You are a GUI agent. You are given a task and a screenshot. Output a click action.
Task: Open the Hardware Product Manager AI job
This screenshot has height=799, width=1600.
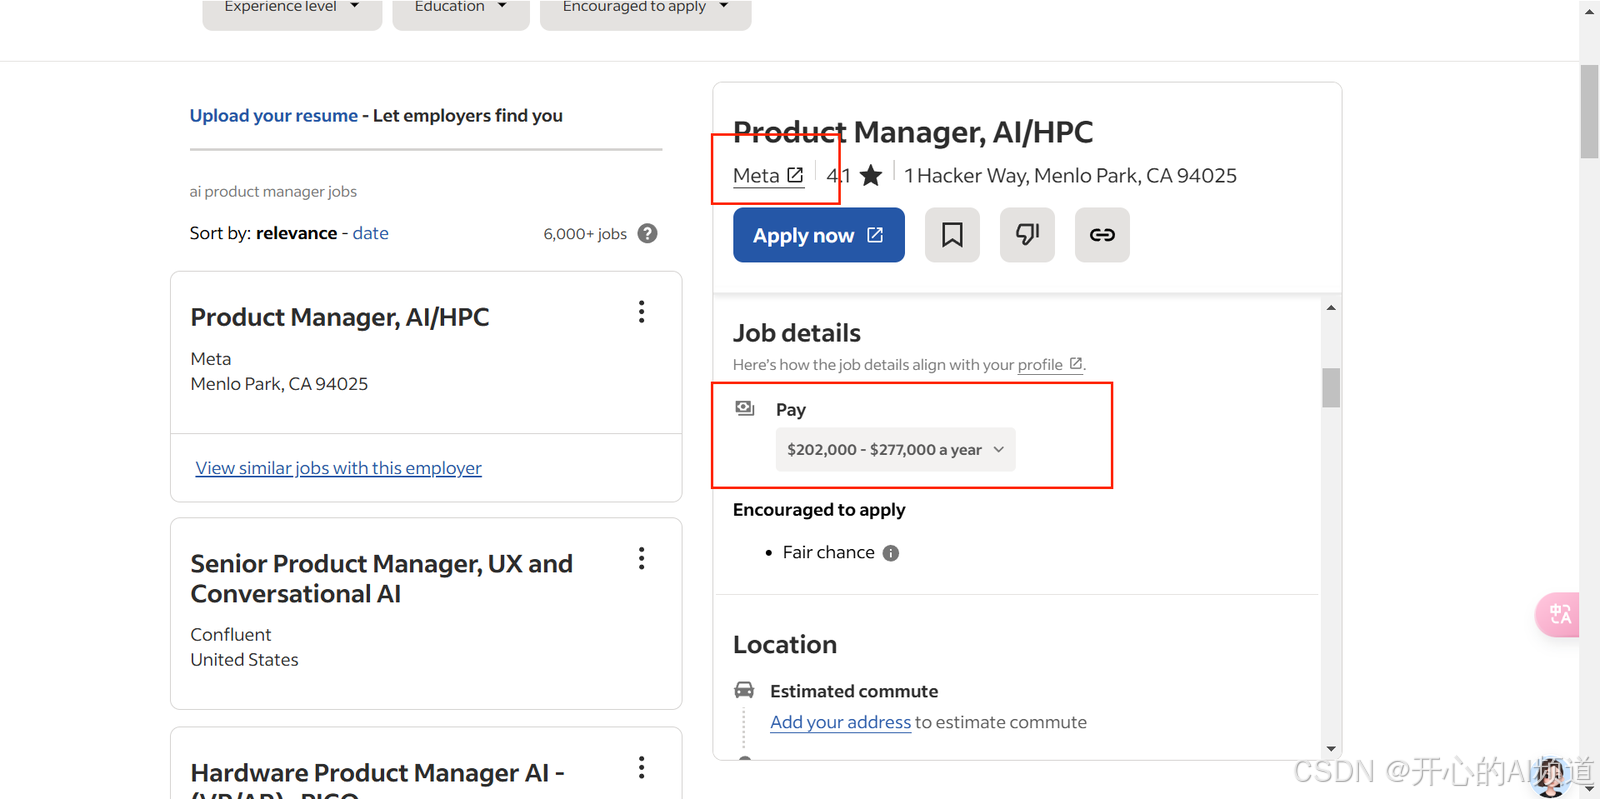tap(378, 778)
